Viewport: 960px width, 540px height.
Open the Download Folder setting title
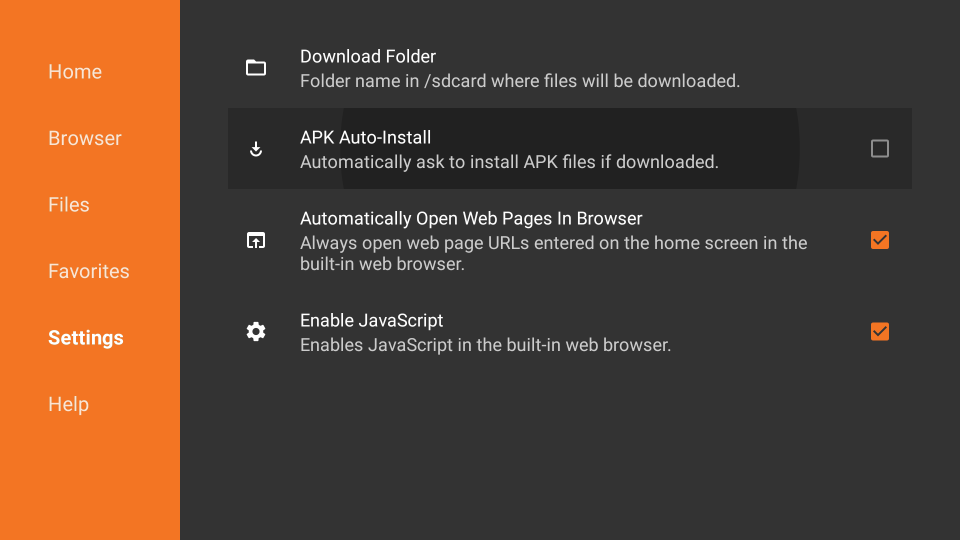[368, 57]
